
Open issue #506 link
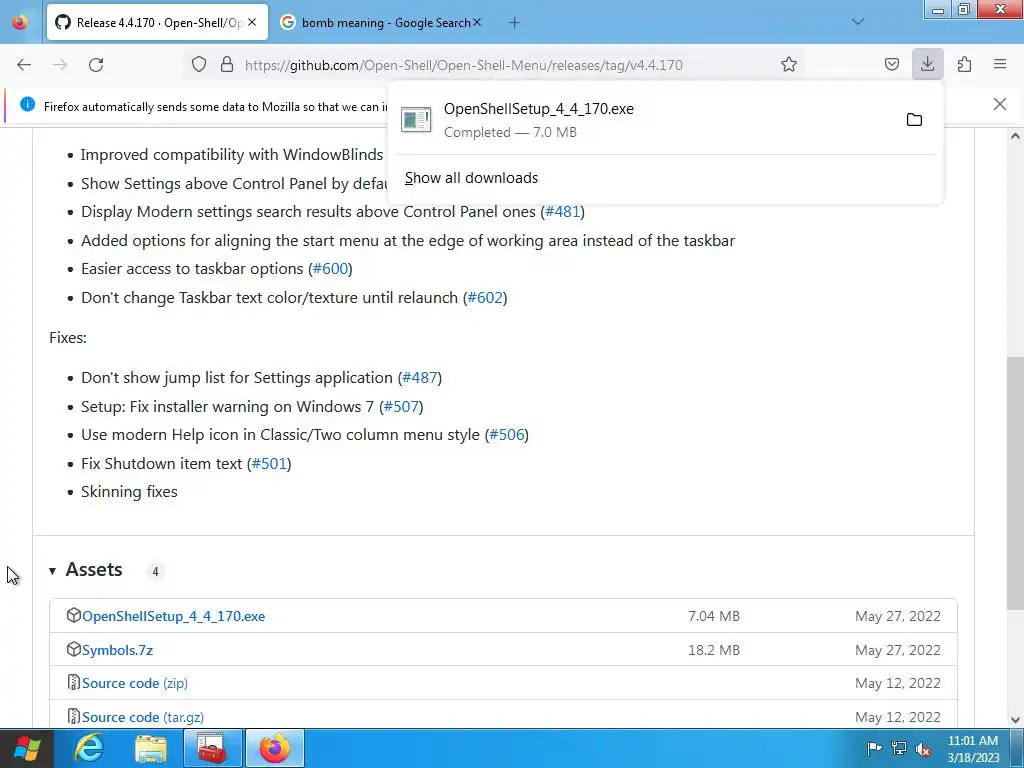coord(507,434)
